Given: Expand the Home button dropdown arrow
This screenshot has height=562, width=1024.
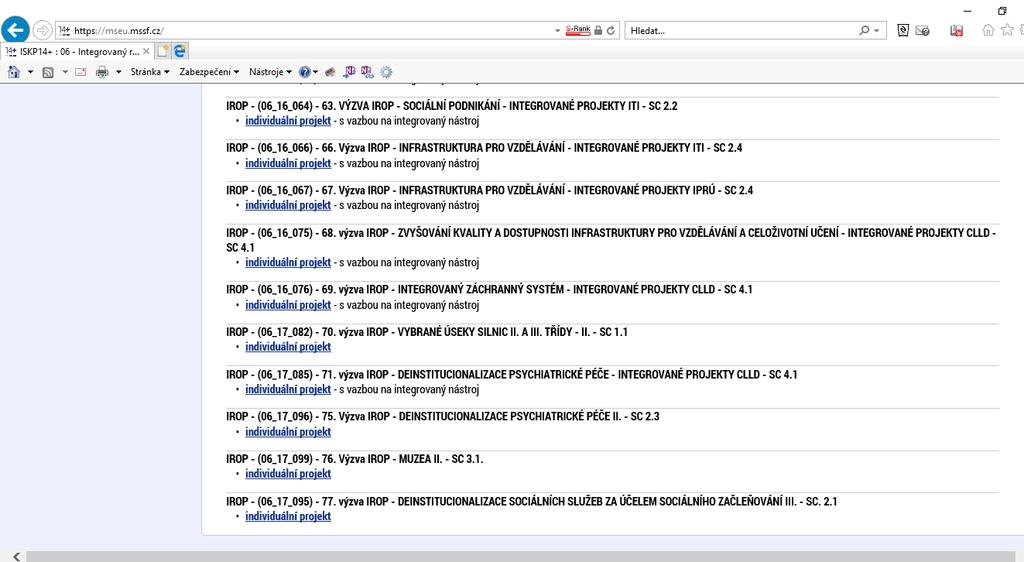Looking at the screenshot, I should pos(30,72).
